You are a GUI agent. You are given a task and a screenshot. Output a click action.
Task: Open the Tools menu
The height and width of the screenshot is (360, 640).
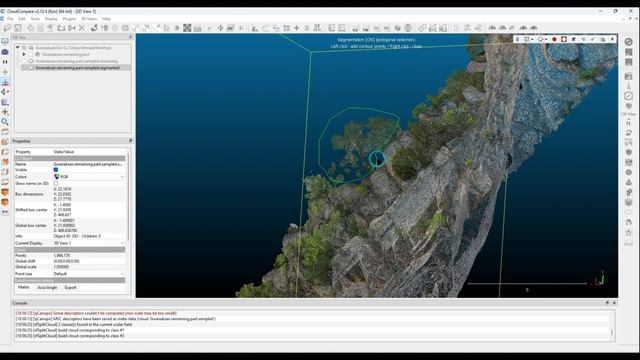coord(36,19)
